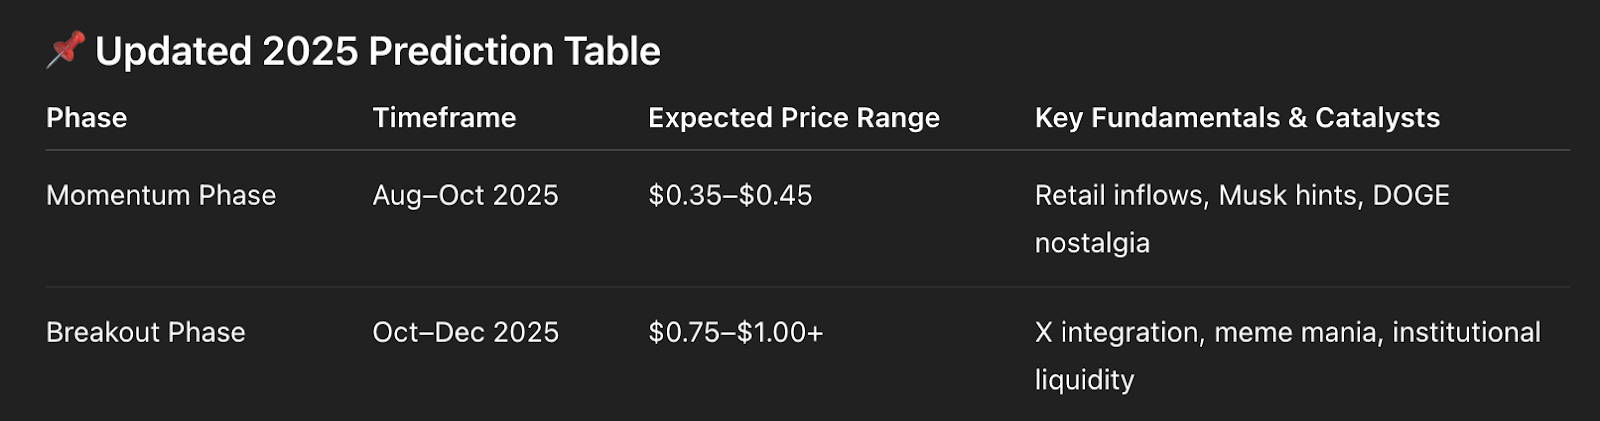The image size is (1600, 421).
Task: Select the Momentum Phase cell
Action: [x=161, y=195]
